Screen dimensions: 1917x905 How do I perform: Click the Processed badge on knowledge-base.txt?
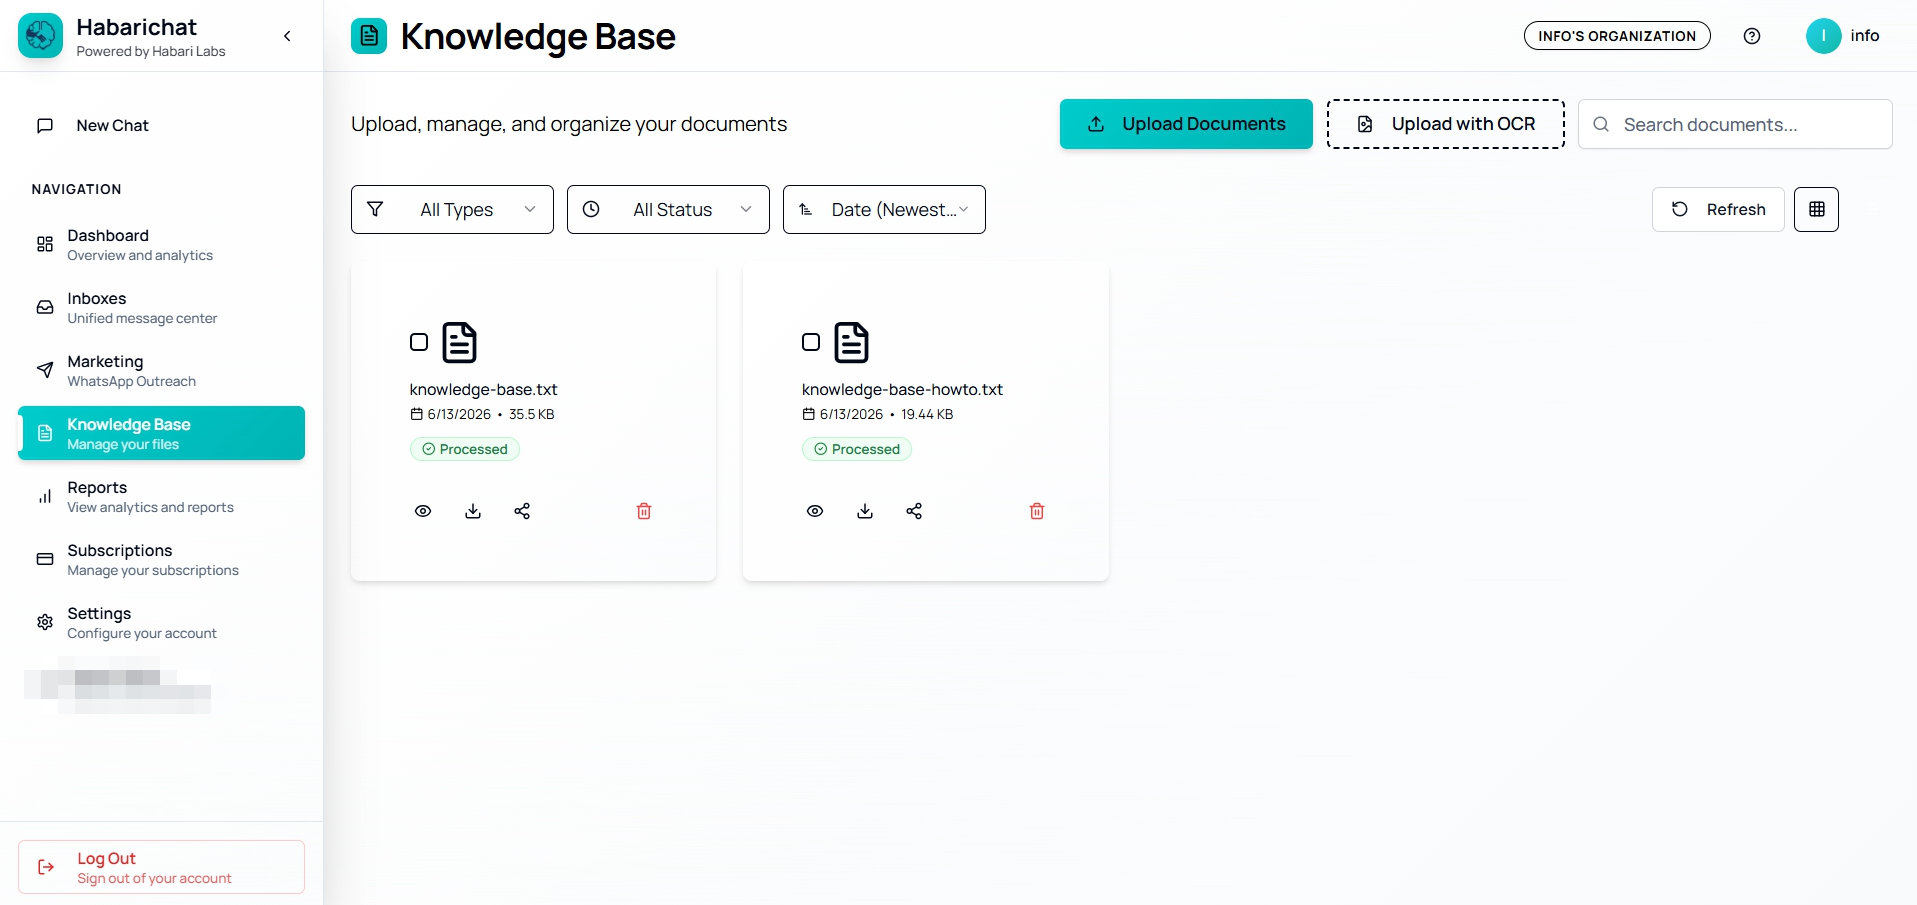coord(465,449)
